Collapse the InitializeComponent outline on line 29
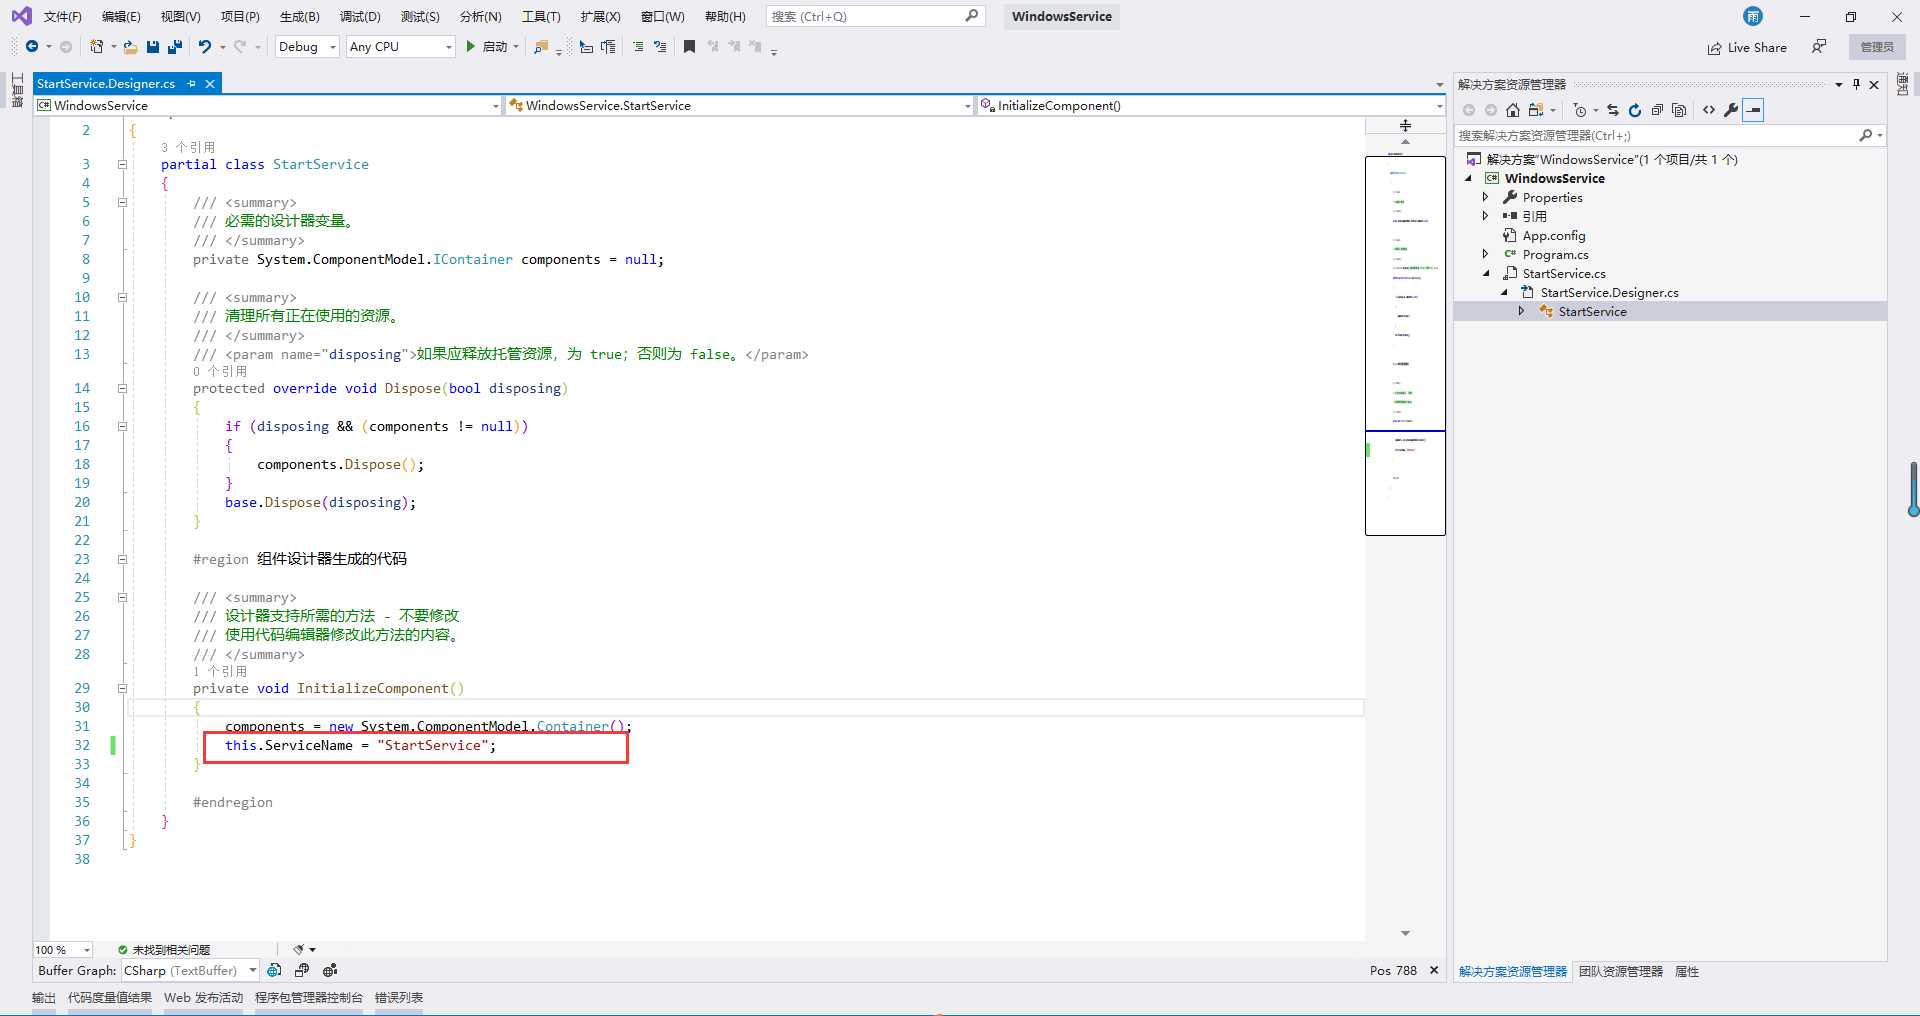1920x1016 pixels. coord(122,688)
